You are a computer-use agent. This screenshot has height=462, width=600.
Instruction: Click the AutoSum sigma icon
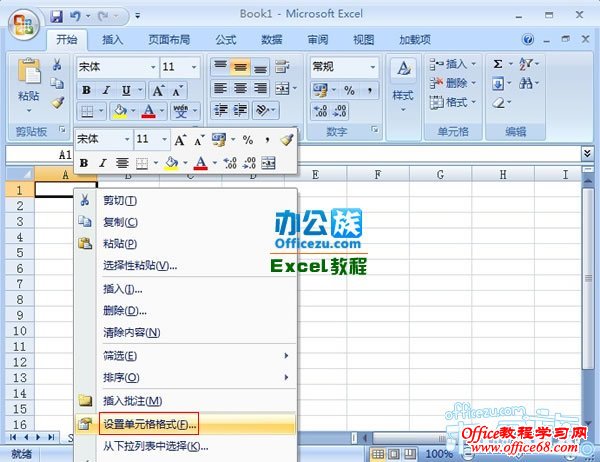coord(497,64)
